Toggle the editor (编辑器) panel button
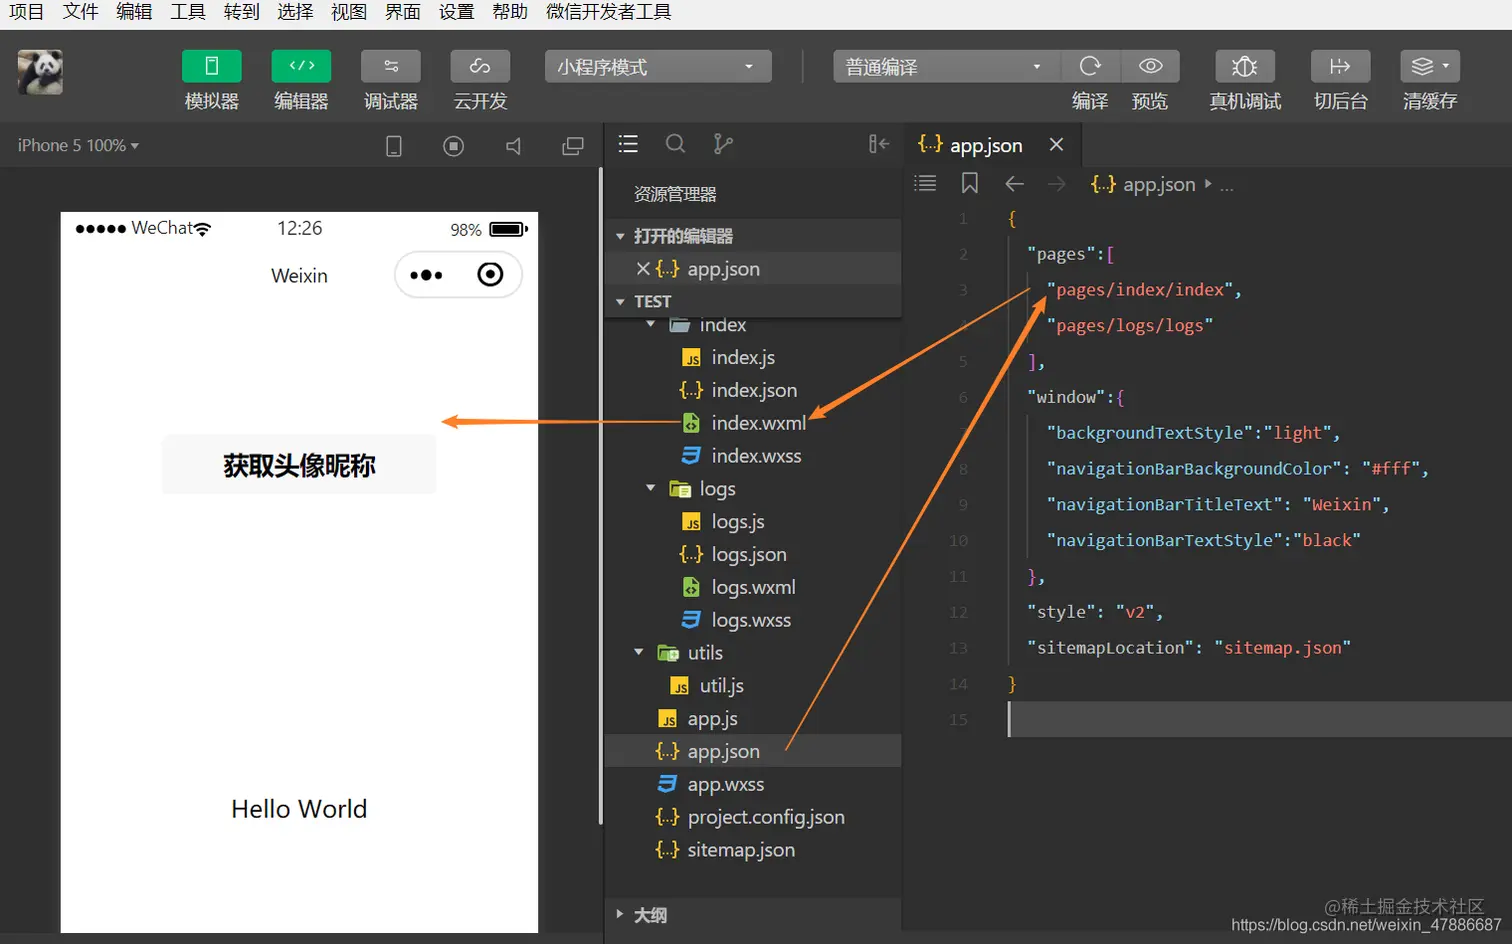Viewport: 1512px width, 944px height. 301,66
